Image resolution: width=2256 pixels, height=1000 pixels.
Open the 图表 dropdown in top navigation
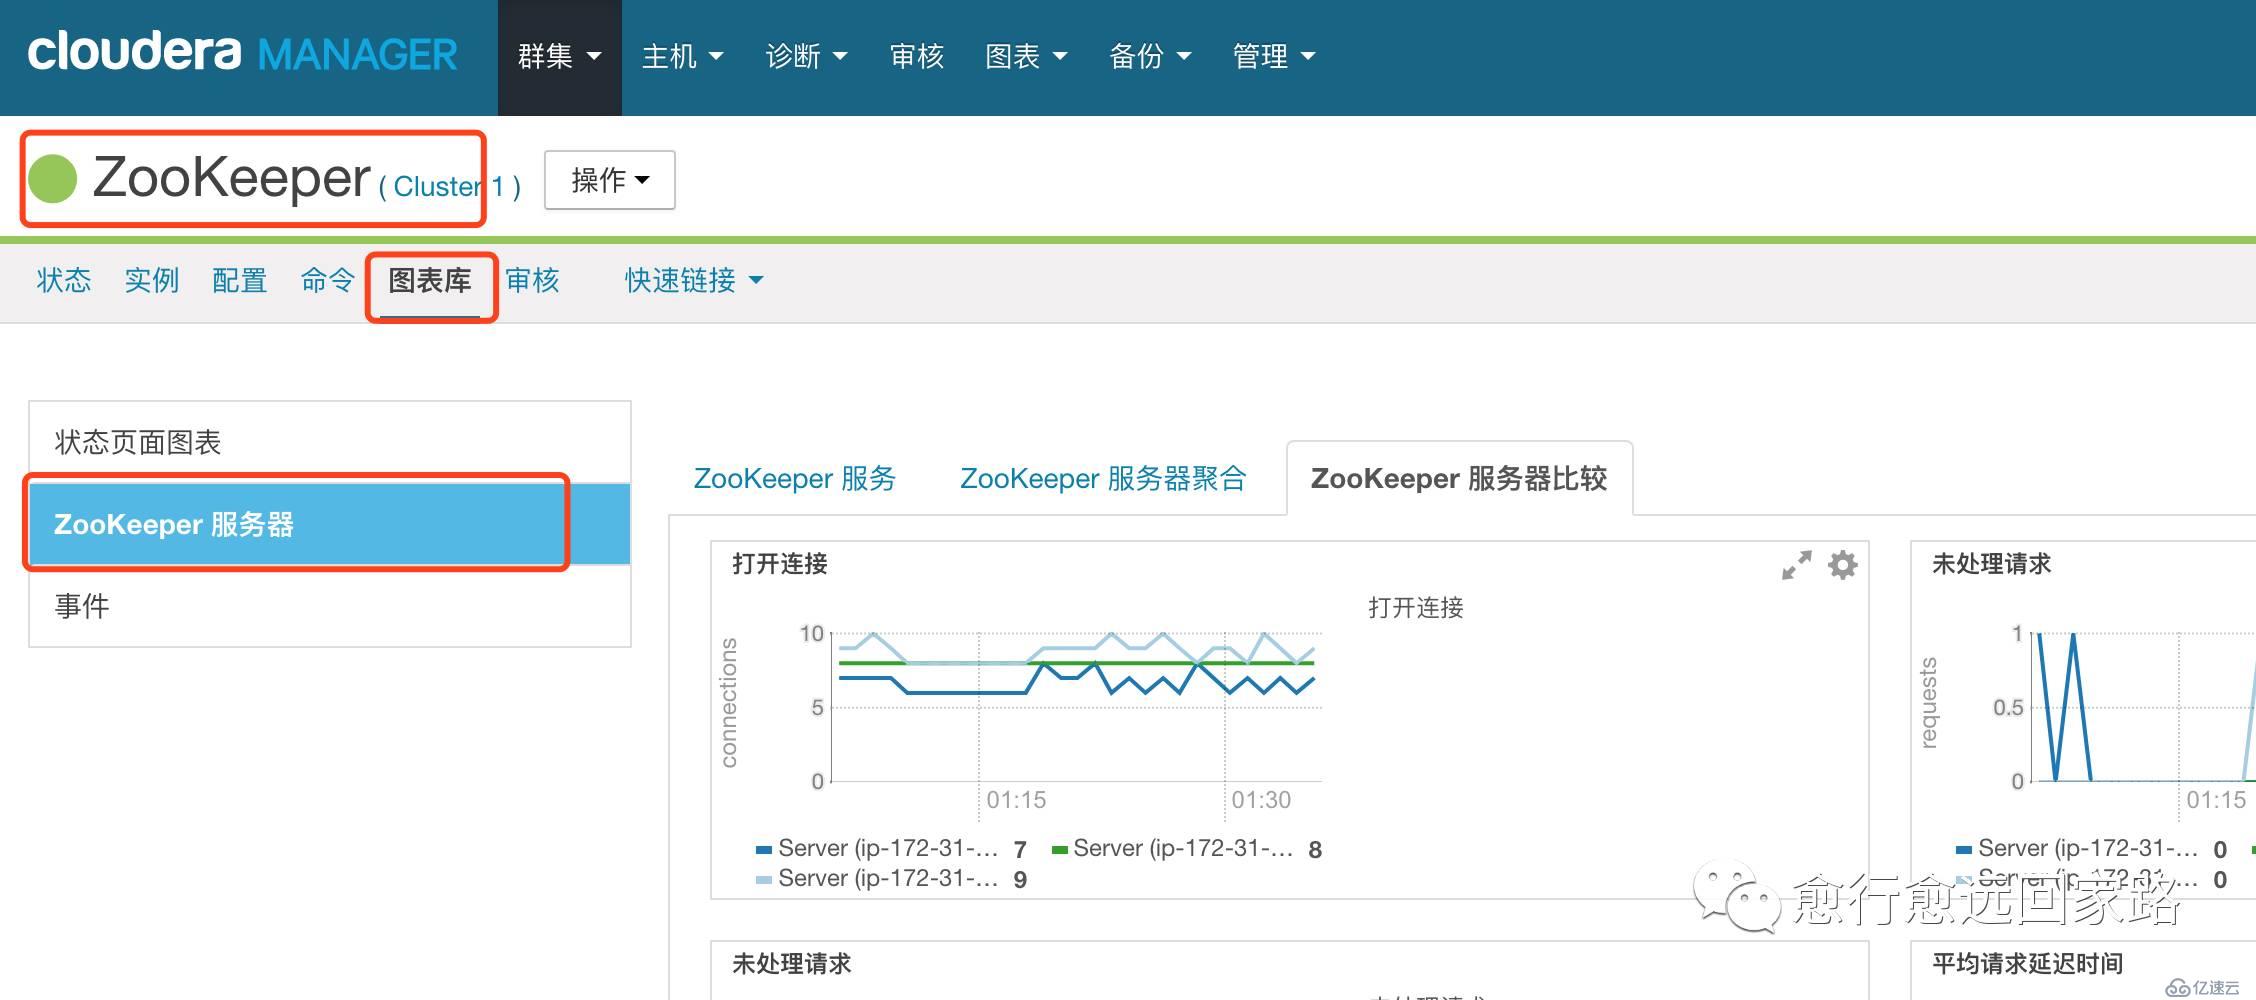[1026, 57]
